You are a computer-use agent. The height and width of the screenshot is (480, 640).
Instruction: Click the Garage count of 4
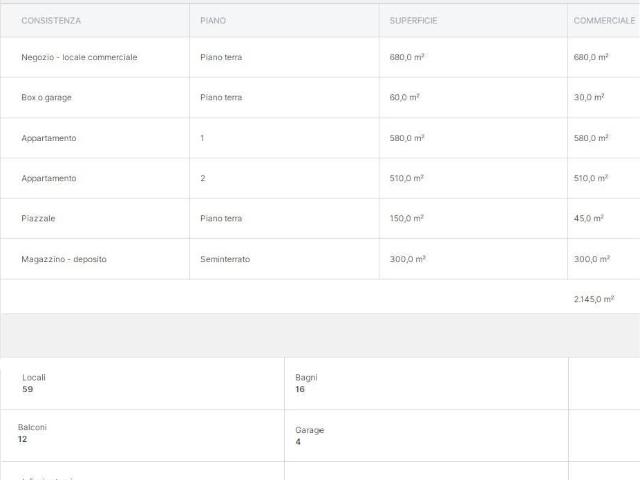[298, 441]
